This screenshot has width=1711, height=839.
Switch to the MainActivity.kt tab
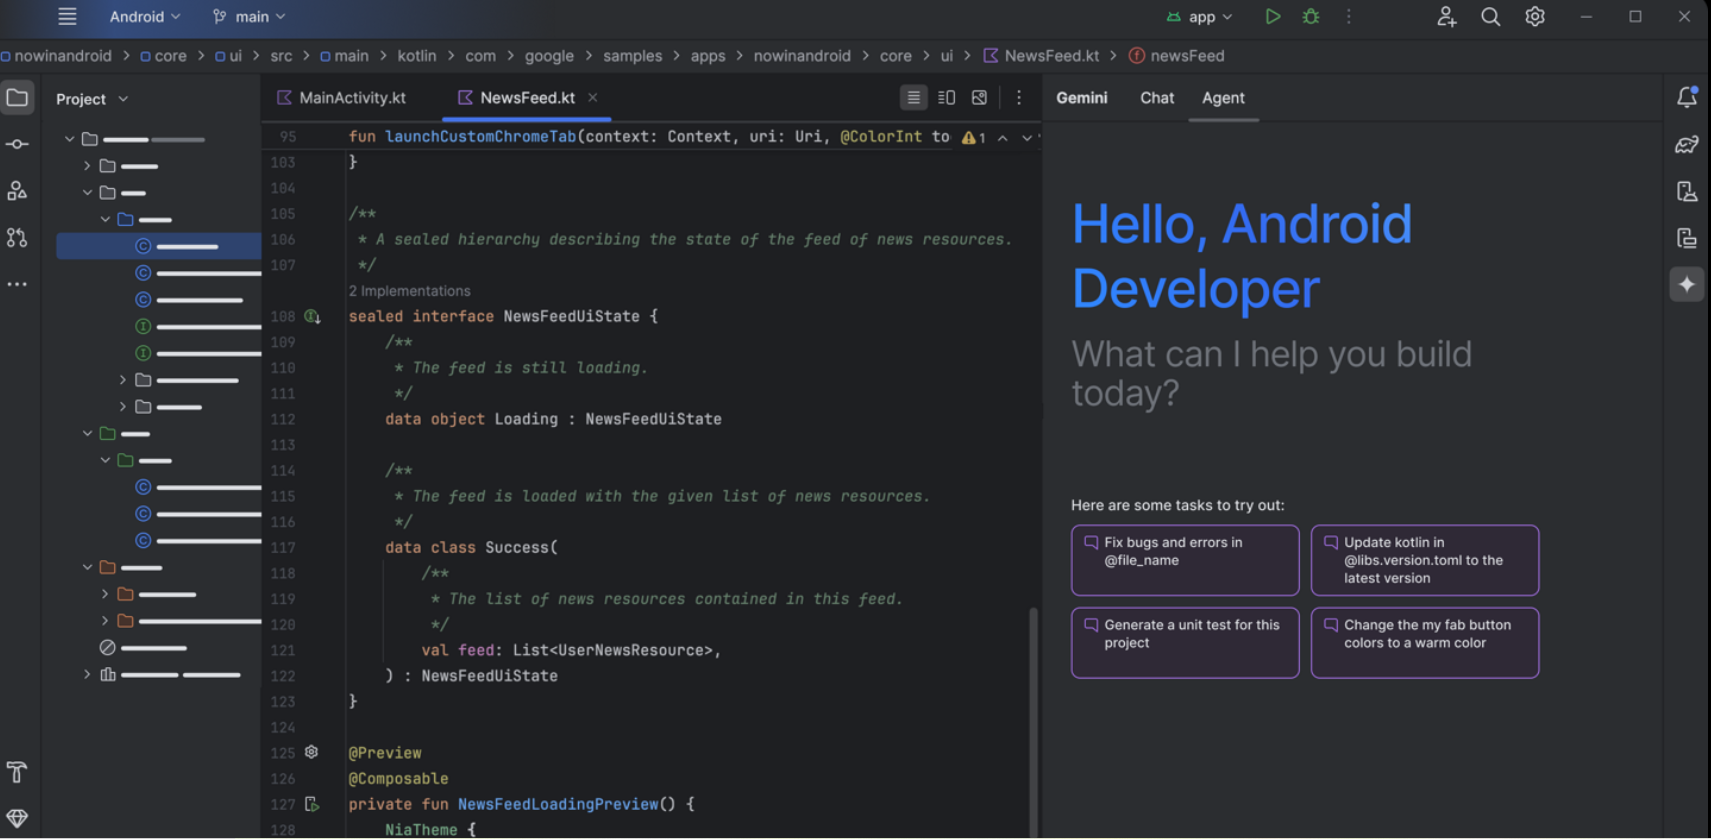click(x=341, y=97)
